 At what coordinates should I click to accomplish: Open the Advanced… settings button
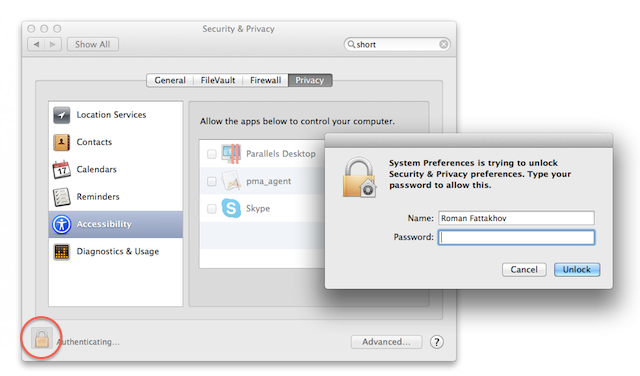tap(386, 342)
